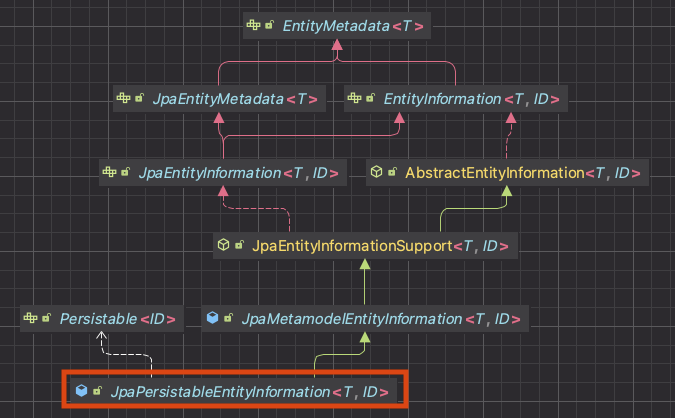Viewport: 675px width, 418px height.
Task: Select the EntityMetadata<T> node label
Action: click(x=353, y=26)
